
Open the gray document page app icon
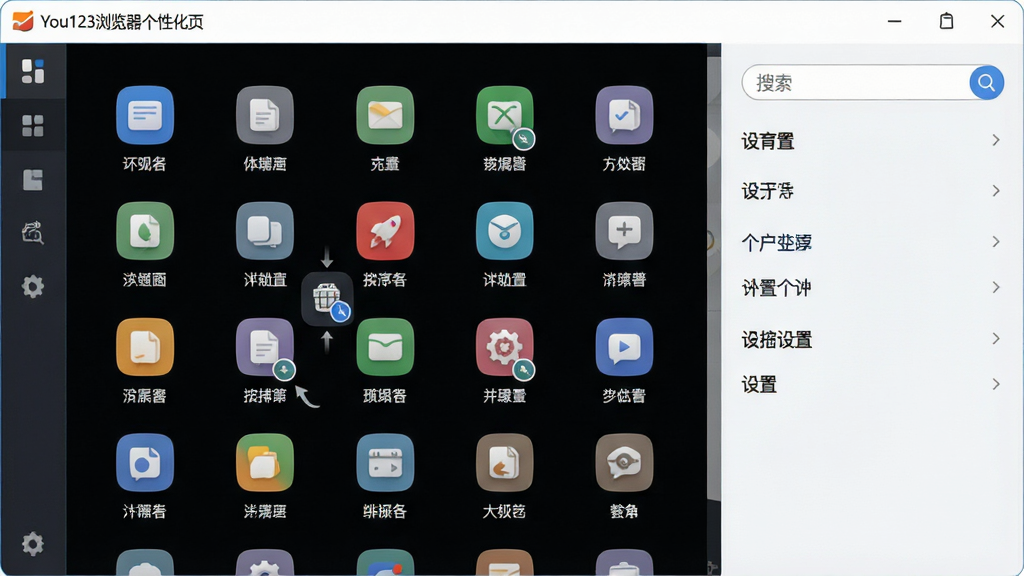pyautogui.click(x=264, y=115)
